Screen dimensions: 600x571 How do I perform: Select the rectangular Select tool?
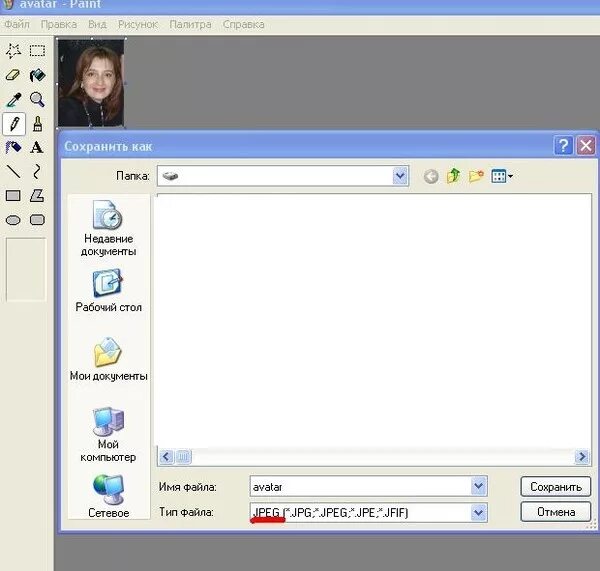point(37,51)
